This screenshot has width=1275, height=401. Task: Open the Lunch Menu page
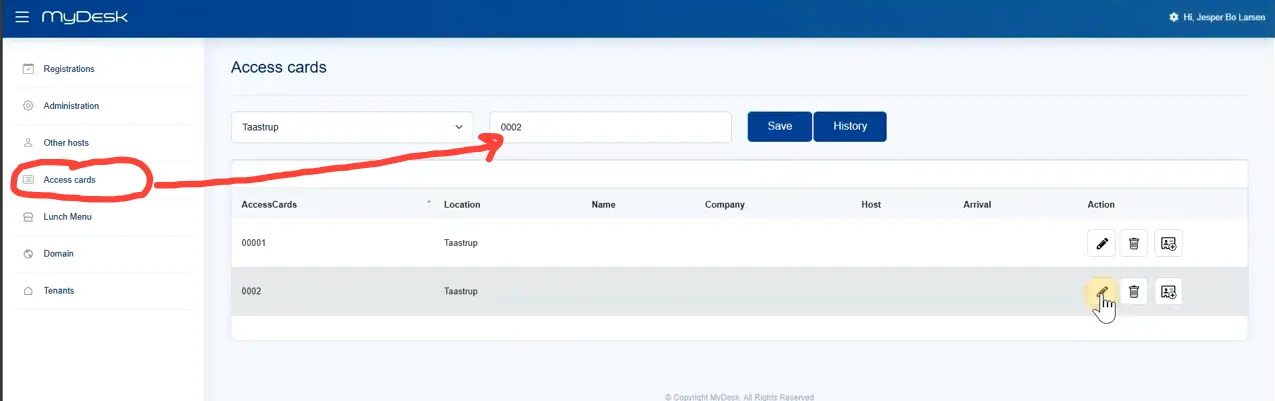pos(68,217)
